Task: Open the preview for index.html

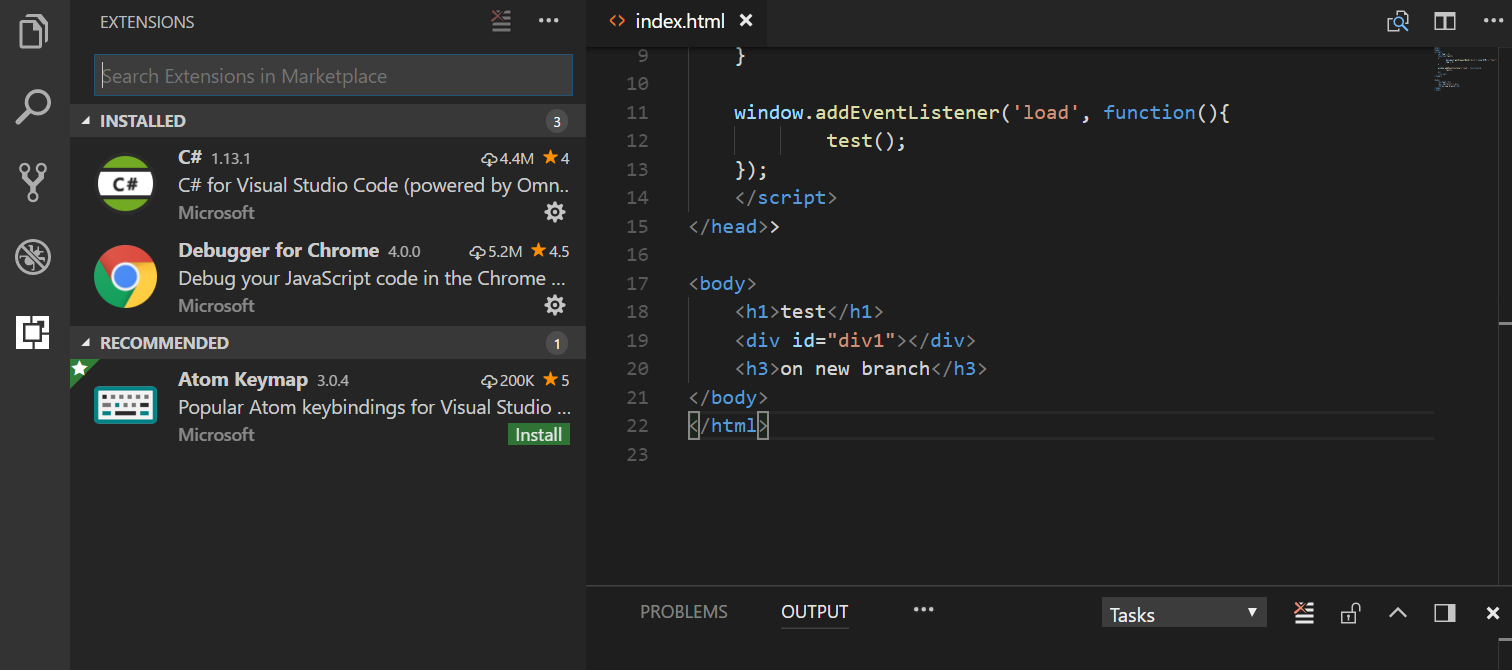Action: coord(1397,21)
